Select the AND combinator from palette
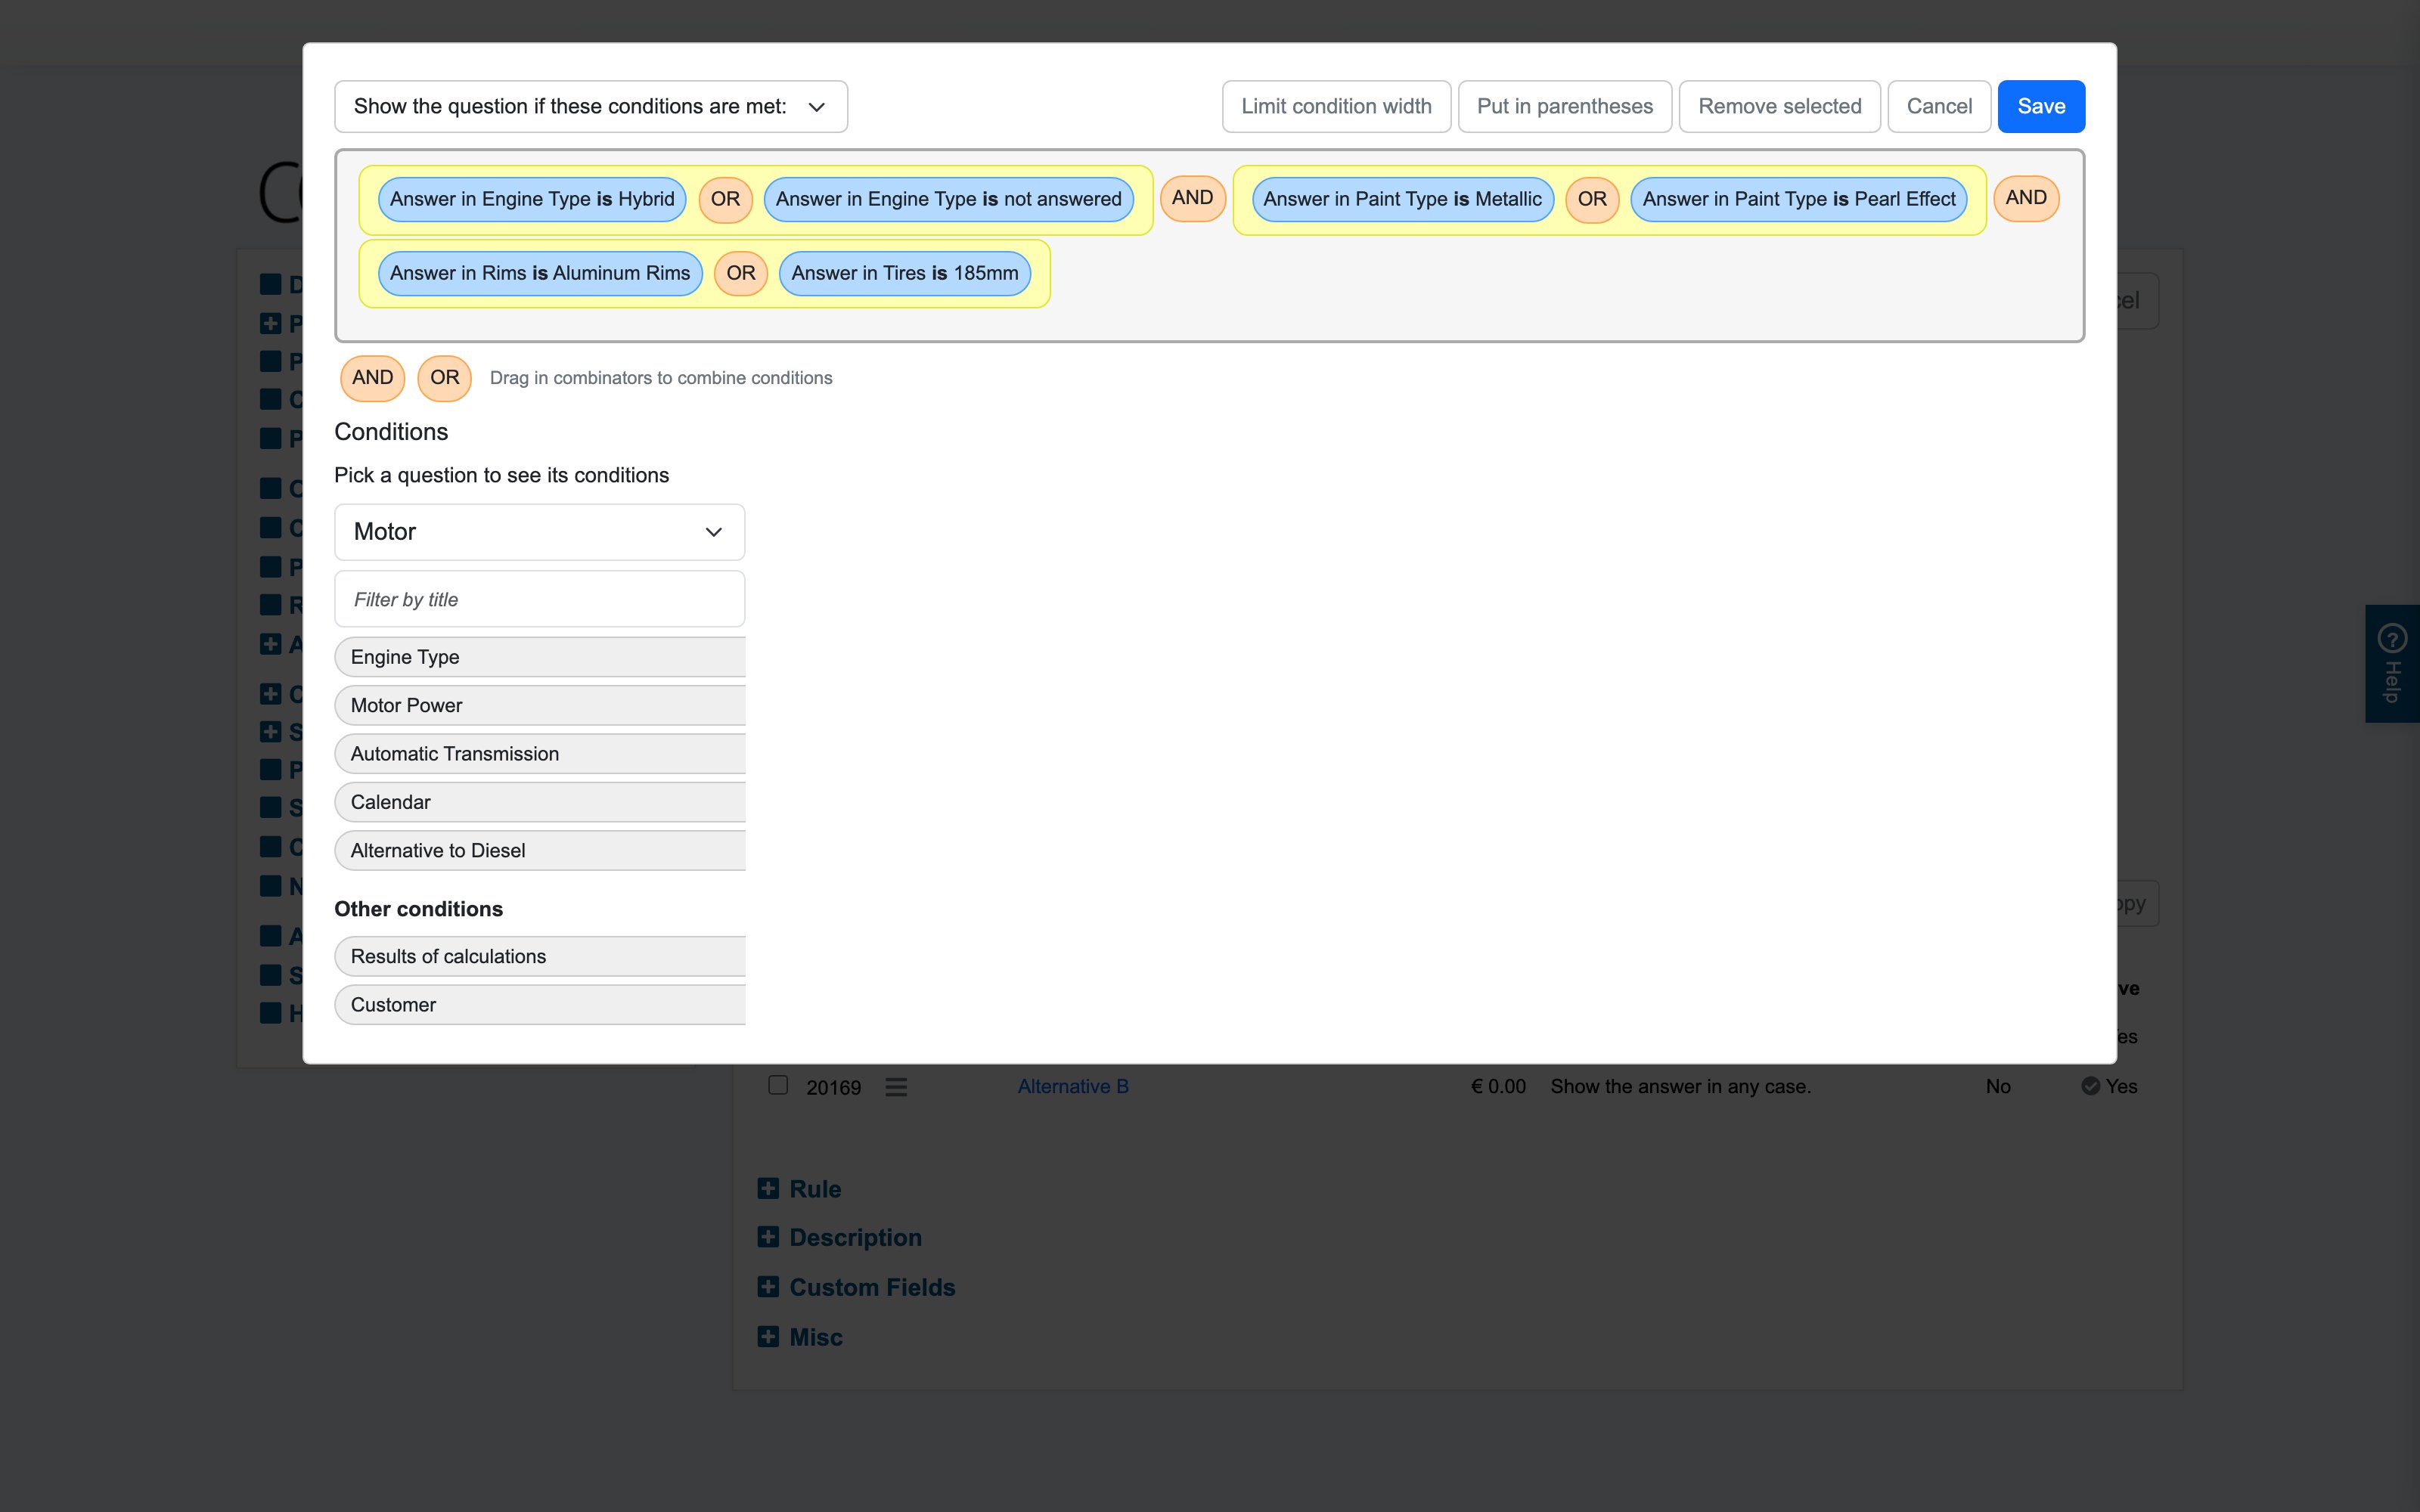2420x1512 pixels. pyautogui.click(x=372, y=378)
